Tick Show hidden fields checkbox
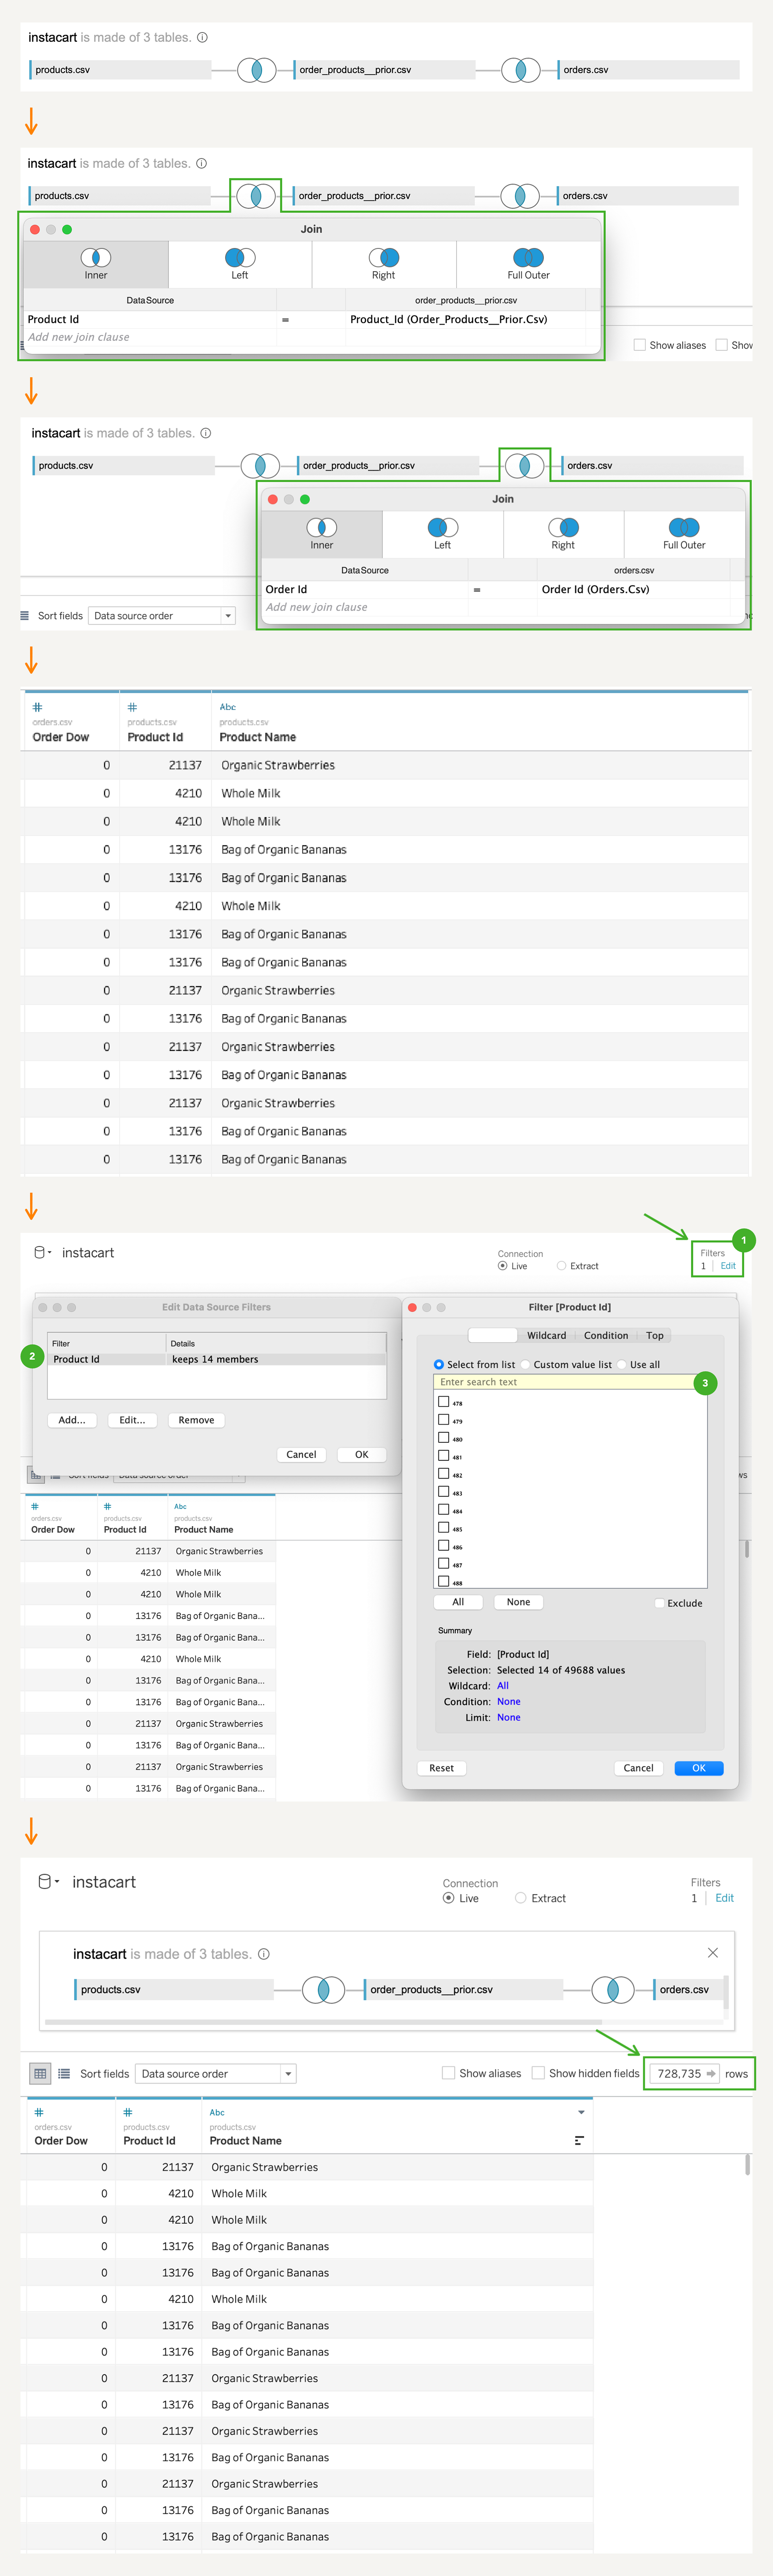Screen dimensions: 773x2576 pyautogui.click(x=538, y=2073)
